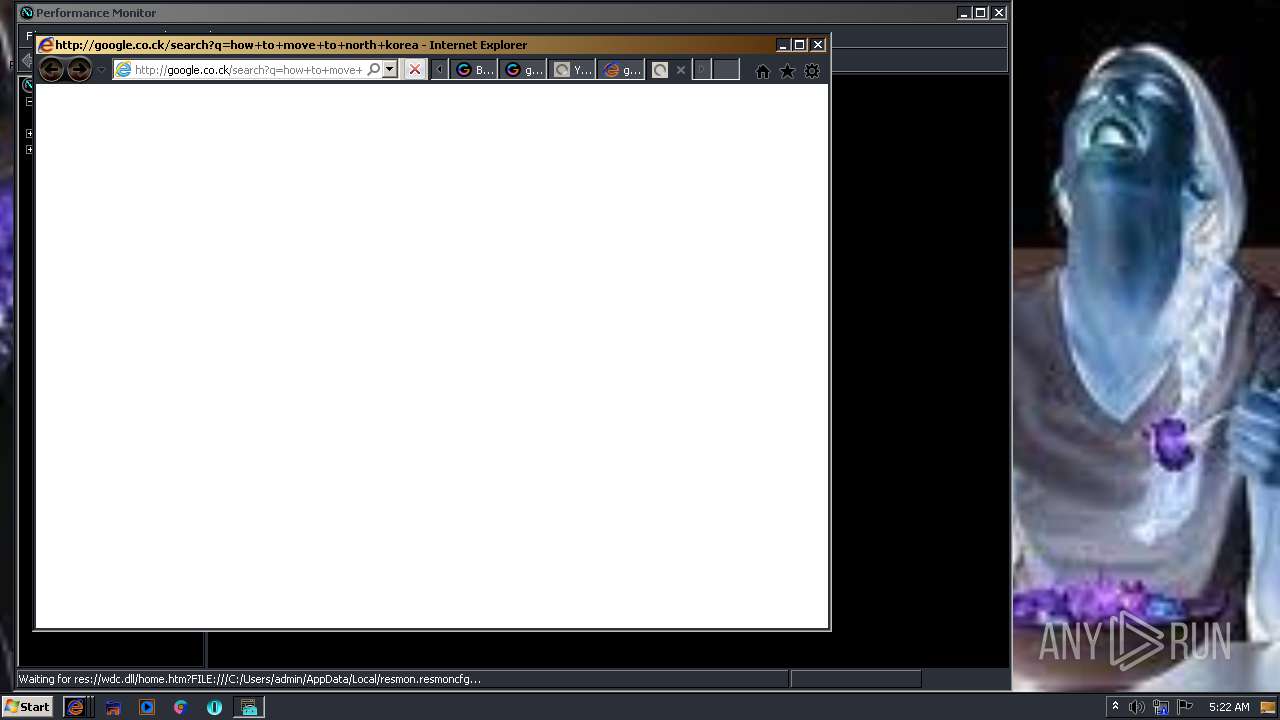Click the Waiting for res://wdc.dll status text

(x=249, y=679)
